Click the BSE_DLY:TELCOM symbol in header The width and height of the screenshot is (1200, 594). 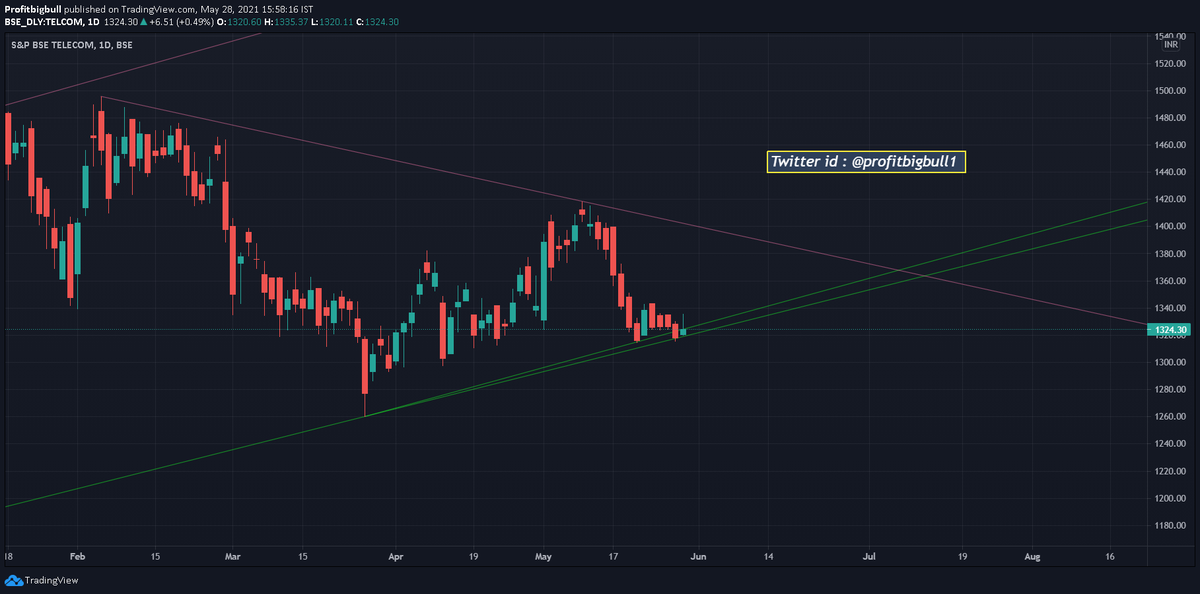click(44, 22)
